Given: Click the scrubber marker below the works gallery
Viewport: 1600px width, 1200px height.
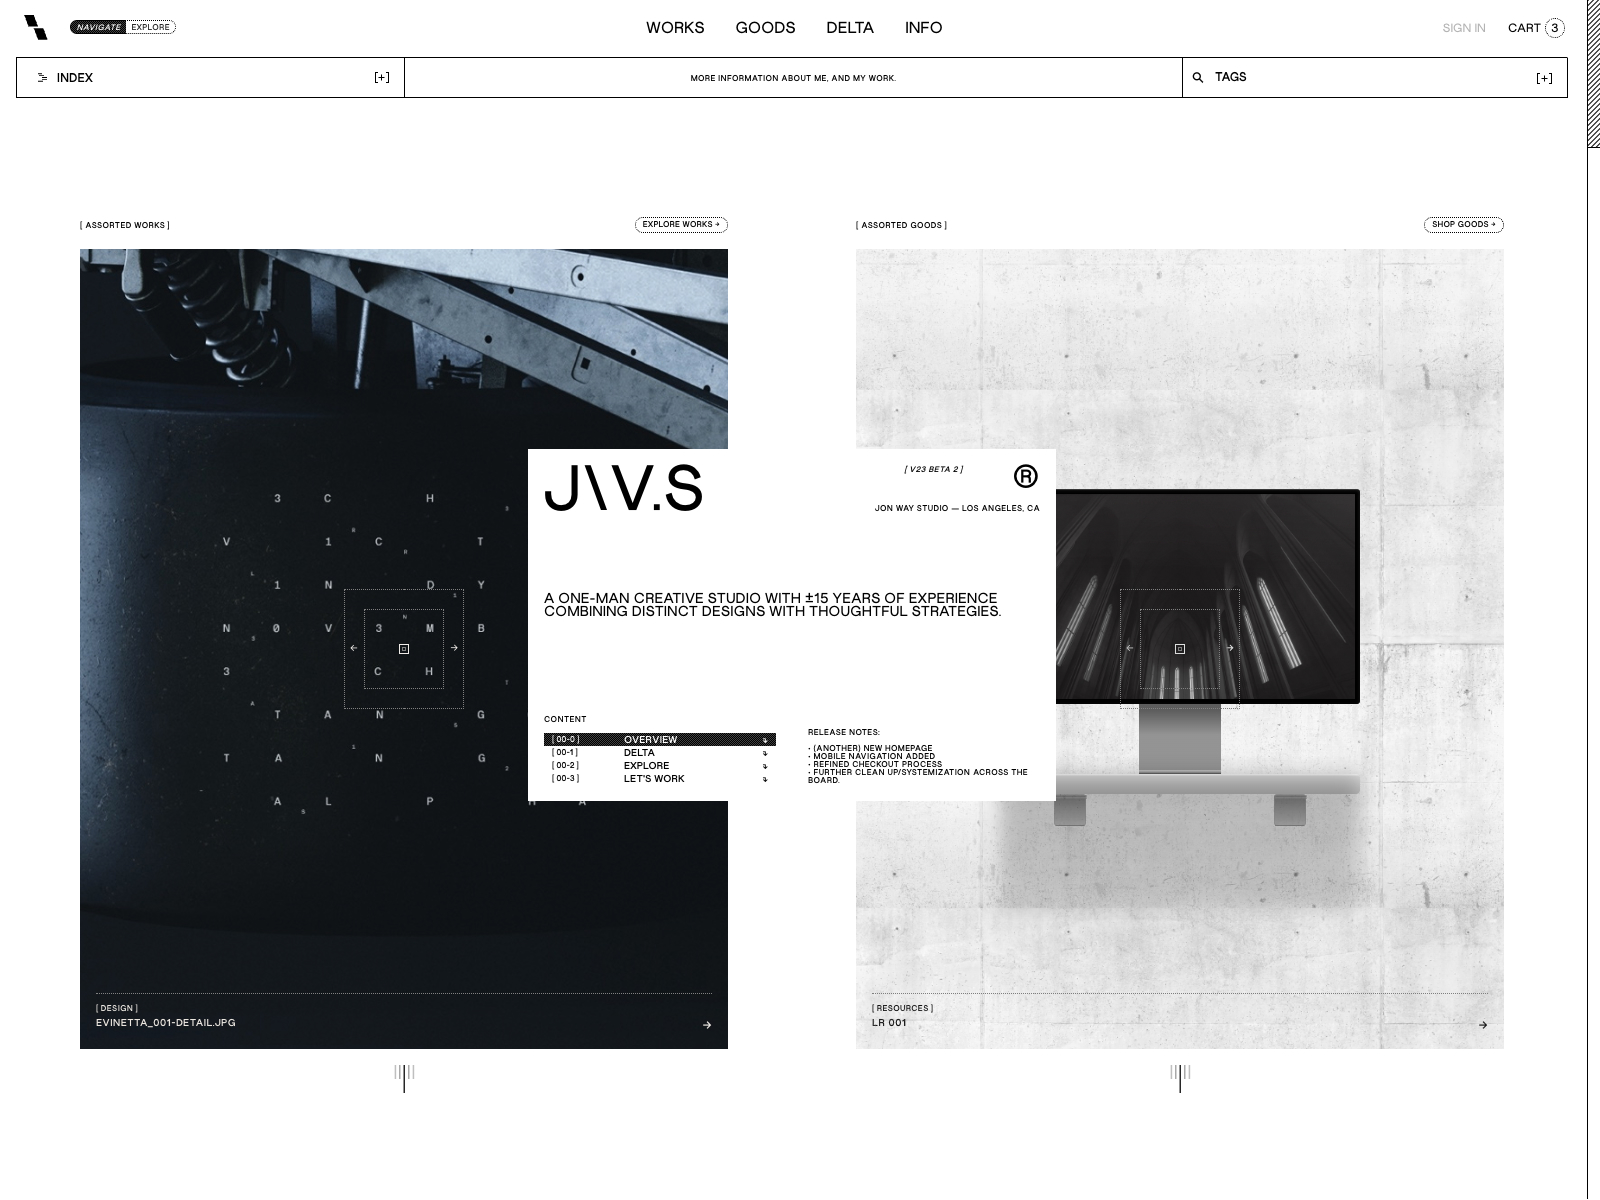Looking at the screenshot, I should click(x=404, y=1080).
